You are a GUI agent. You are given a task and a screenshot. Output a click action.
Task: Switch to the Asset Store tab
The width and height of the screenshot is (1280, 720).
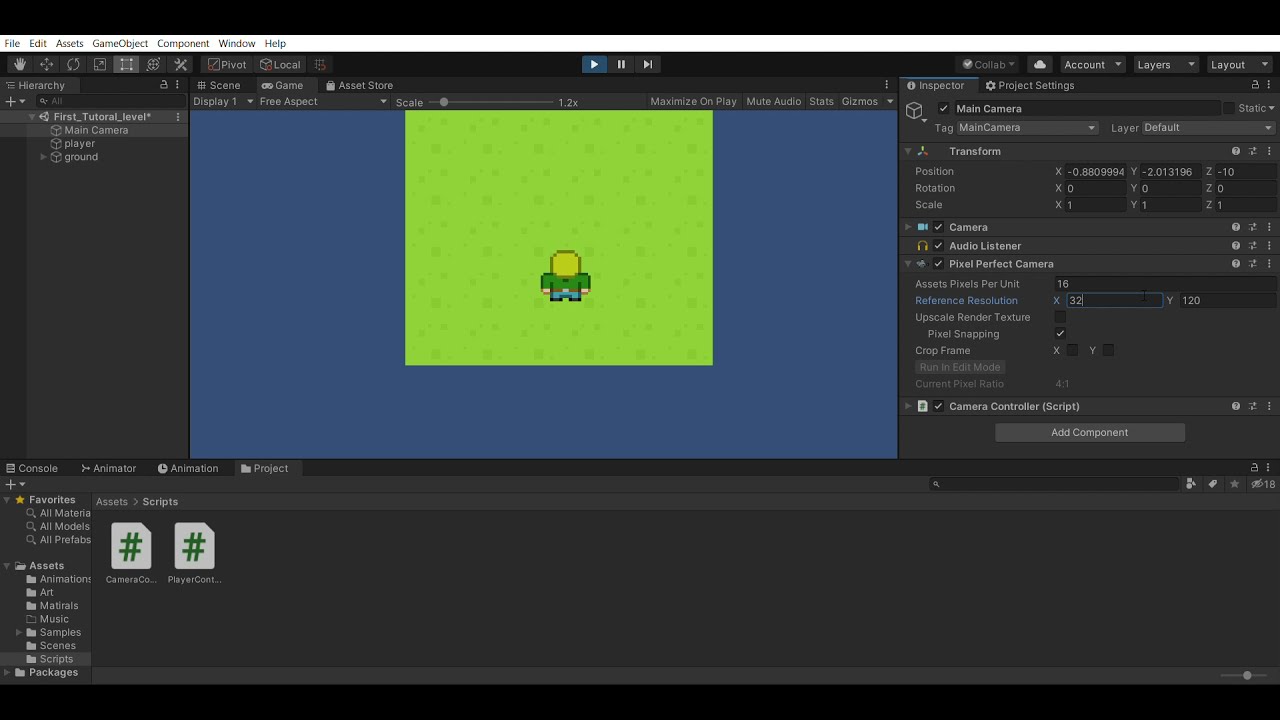point(359,85)
